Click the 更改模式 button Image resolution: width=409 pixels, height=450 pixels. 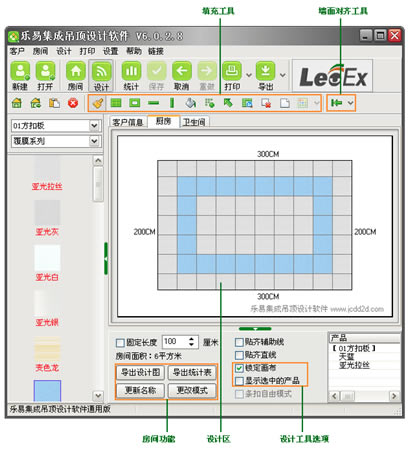tap(192, 390)
